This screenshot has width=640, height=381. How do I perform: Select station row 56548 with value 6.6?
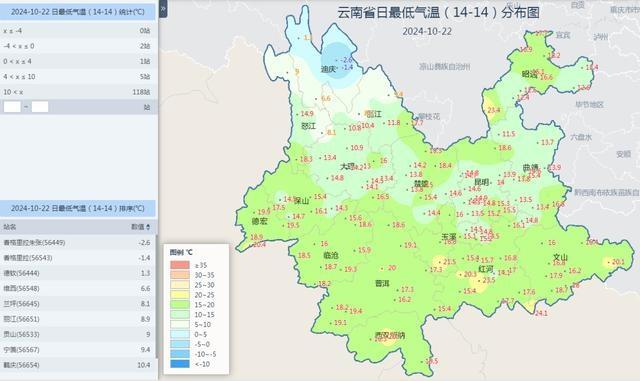(78, 288)
